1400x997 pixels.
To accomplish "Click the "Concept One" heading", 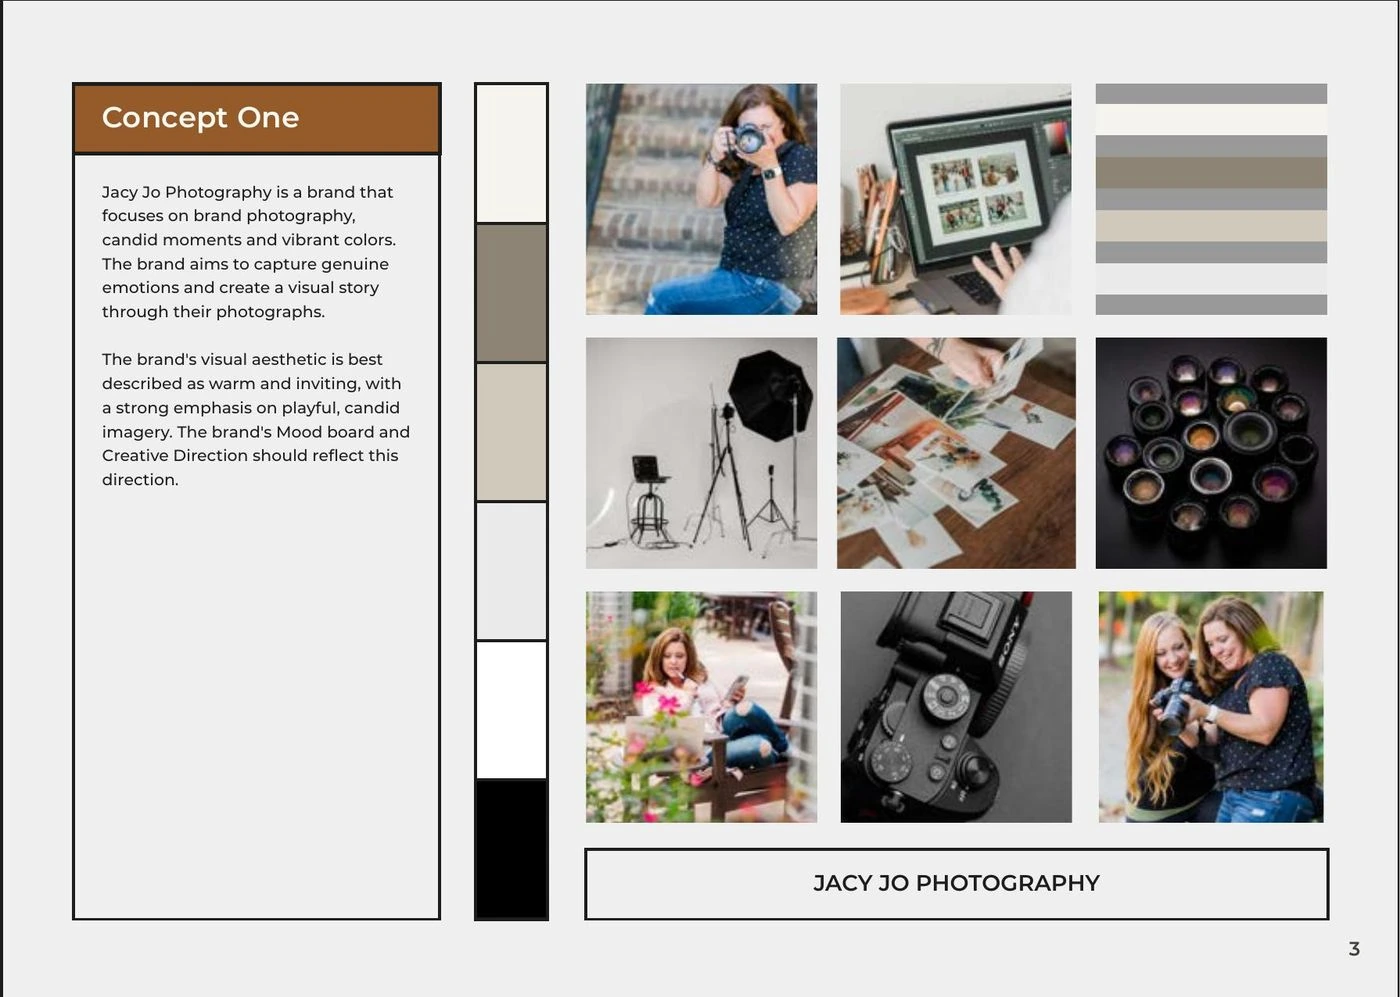I will pos(200,117).
